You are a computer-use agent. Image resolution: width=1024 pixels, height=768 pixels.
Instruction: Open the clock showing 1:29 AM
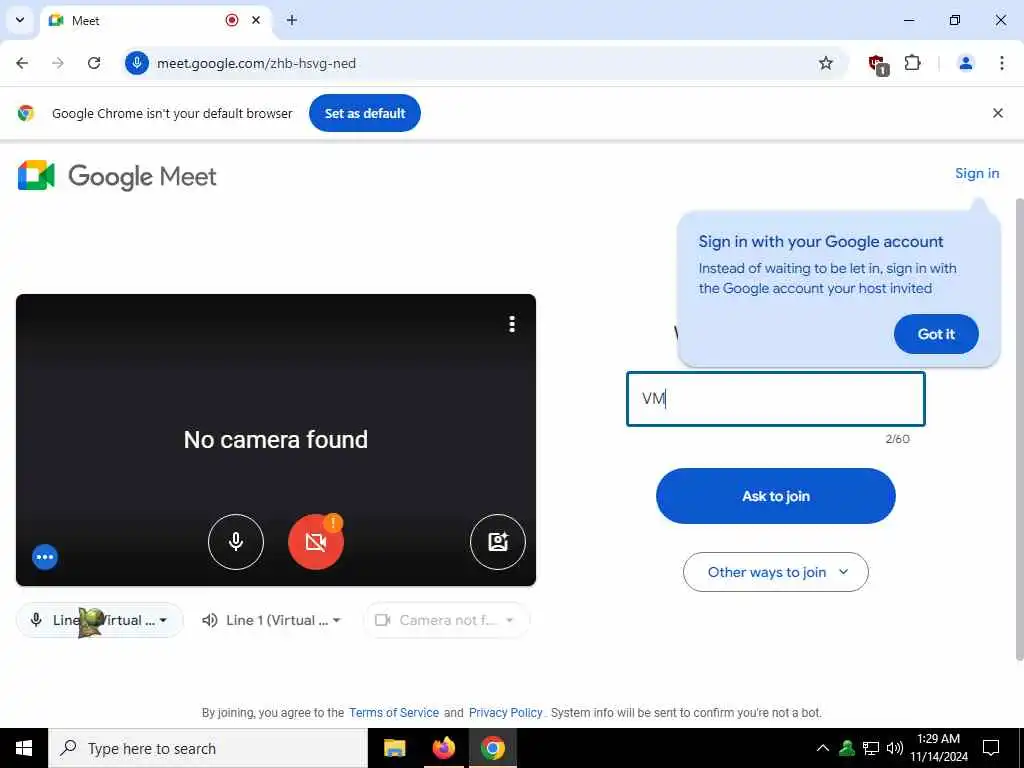point(938,748)
